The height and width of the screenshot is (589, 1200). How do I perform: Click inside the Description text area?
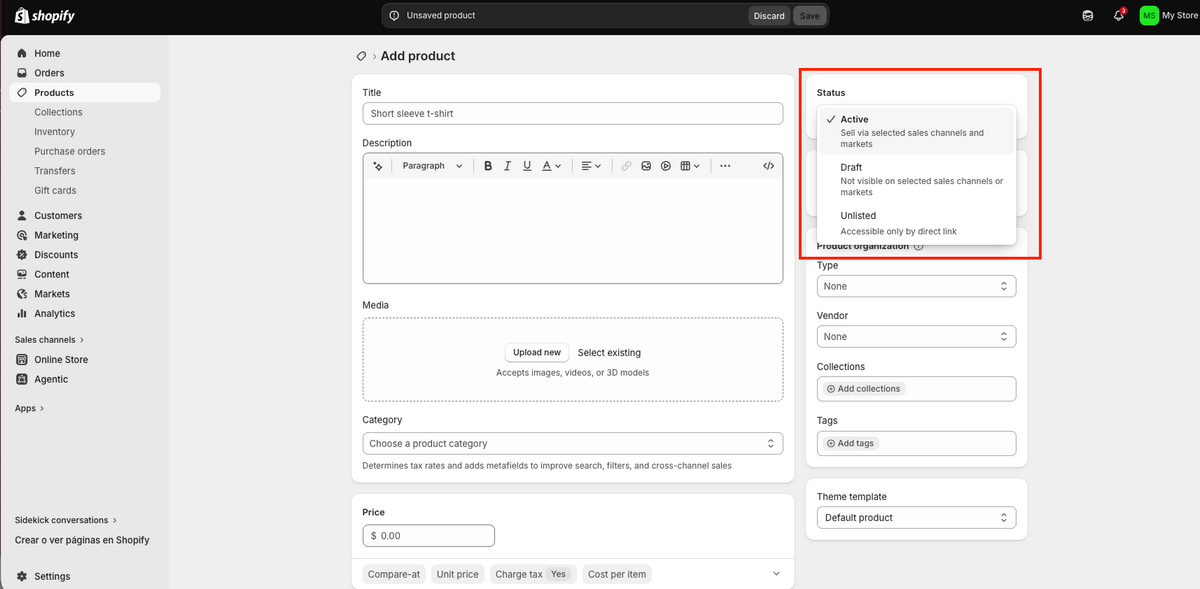(x=572, y=231)
